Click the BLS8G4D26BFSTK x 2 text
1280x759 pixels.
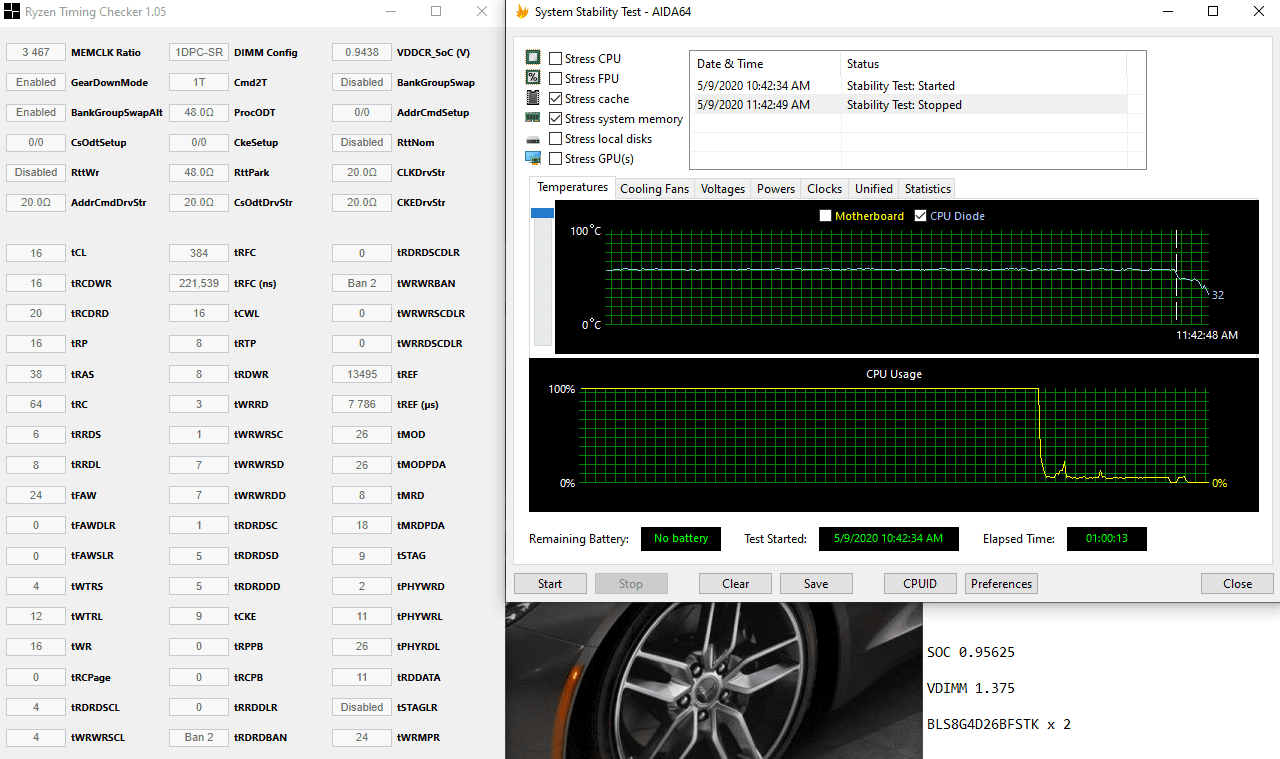[x=999, y=724]
